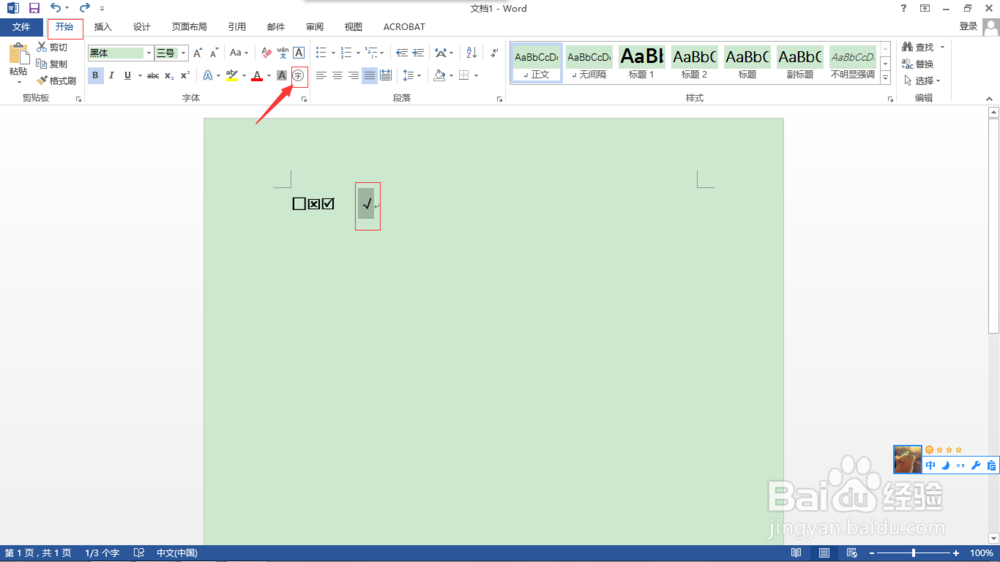Sort paragraphs with A-Z sort icon

click(471, 53)
